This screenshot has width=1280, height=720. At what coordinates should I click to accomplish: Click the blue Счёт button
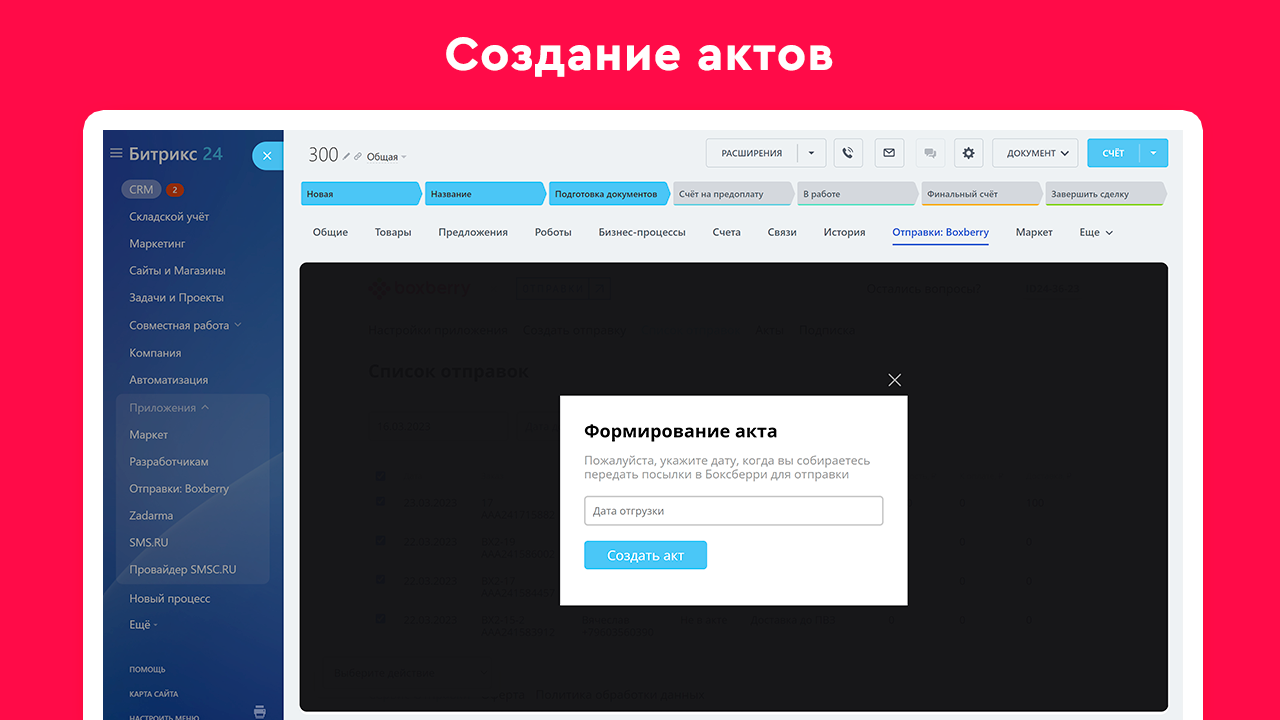coord(1113,153)
